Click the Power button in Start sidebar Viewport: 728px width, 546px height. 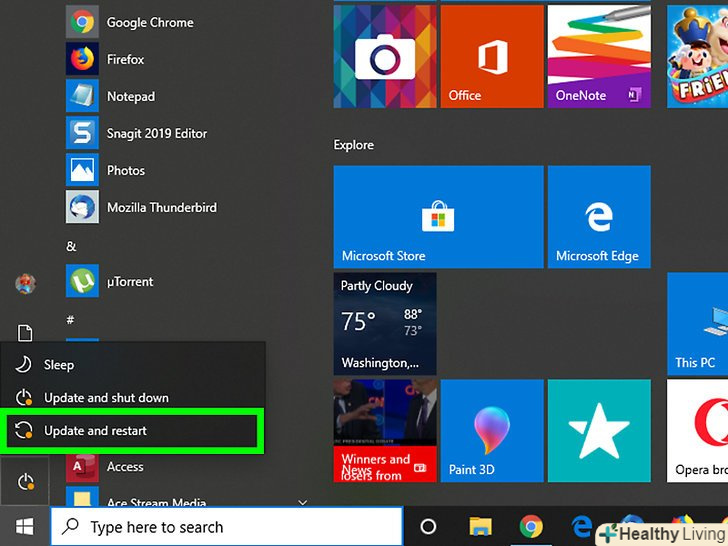pyautogui.click(x=25, y=481)
